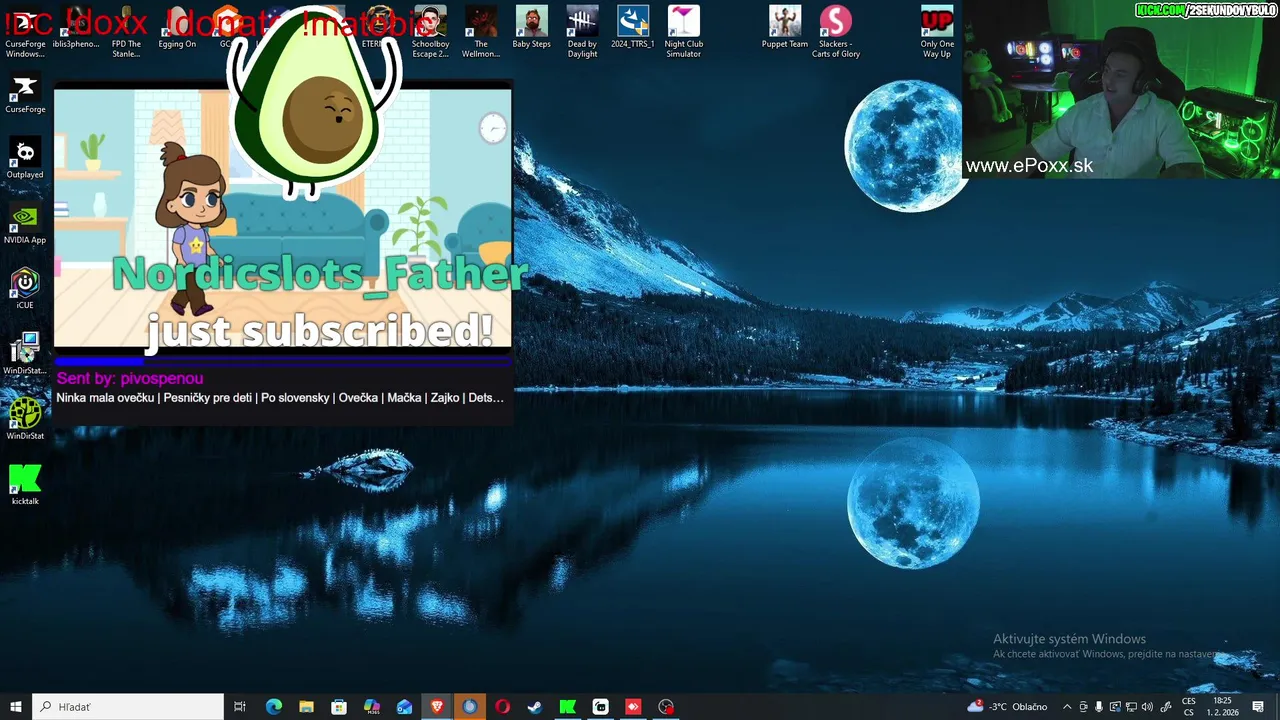
Task: Expand hidden system tray icons chevron
Action: pos(1067,707)
